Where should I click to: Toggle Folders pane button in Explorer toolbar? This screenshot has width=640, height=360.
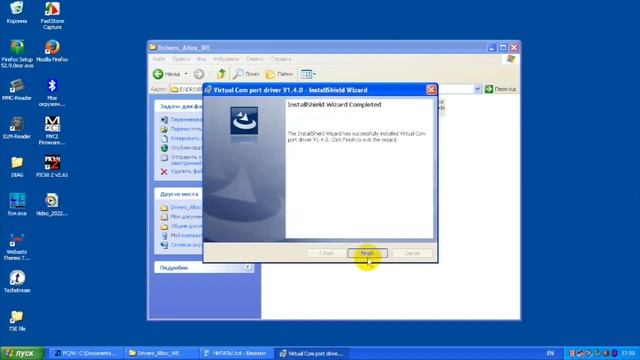point(279,74)
